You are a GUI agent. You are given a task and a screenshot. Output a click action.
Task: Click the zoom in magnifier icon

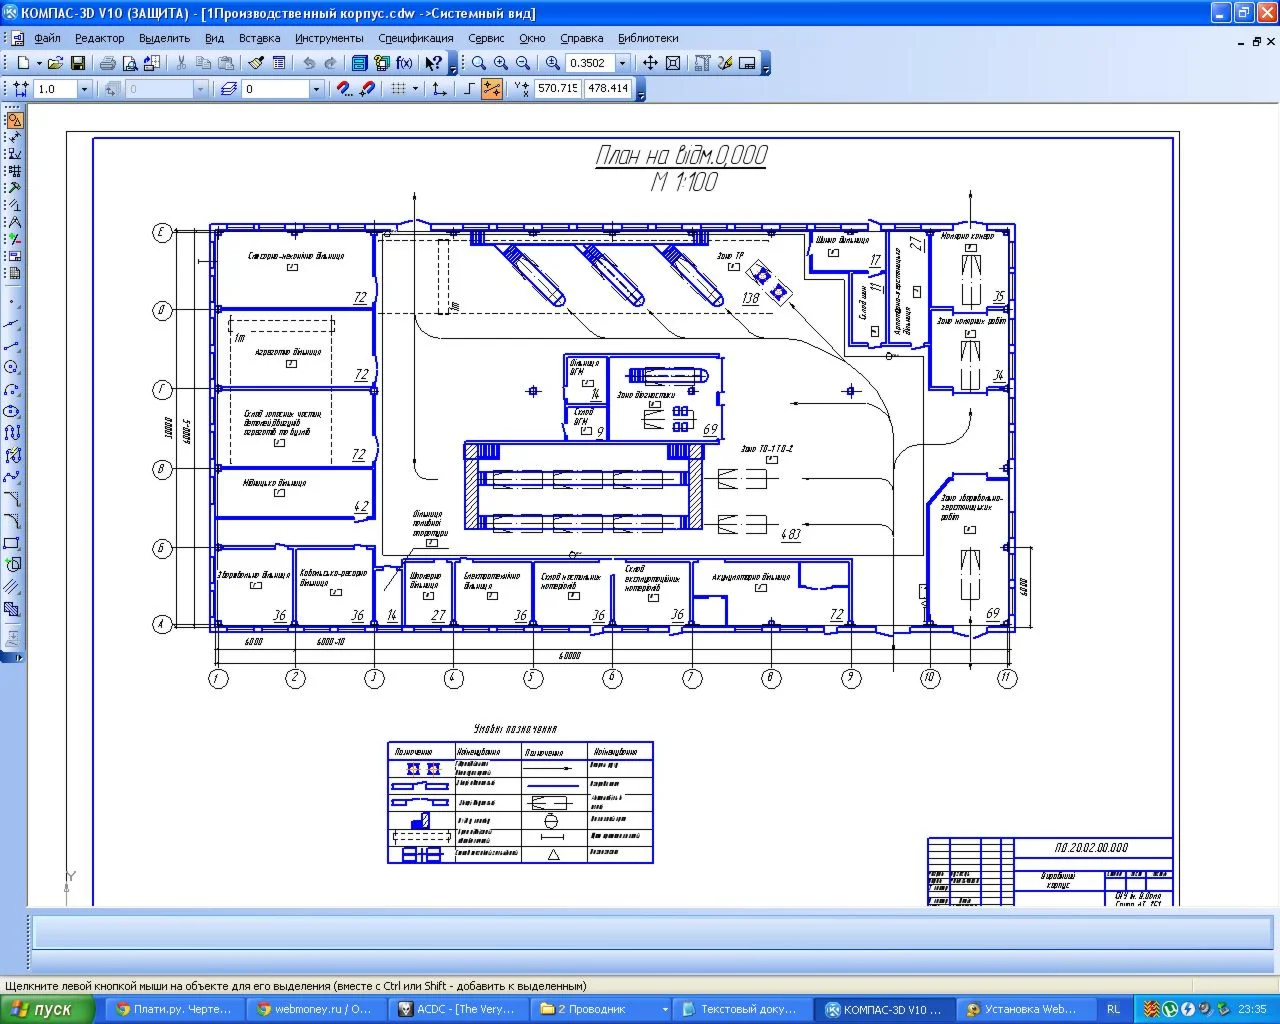tap(500, 63)
